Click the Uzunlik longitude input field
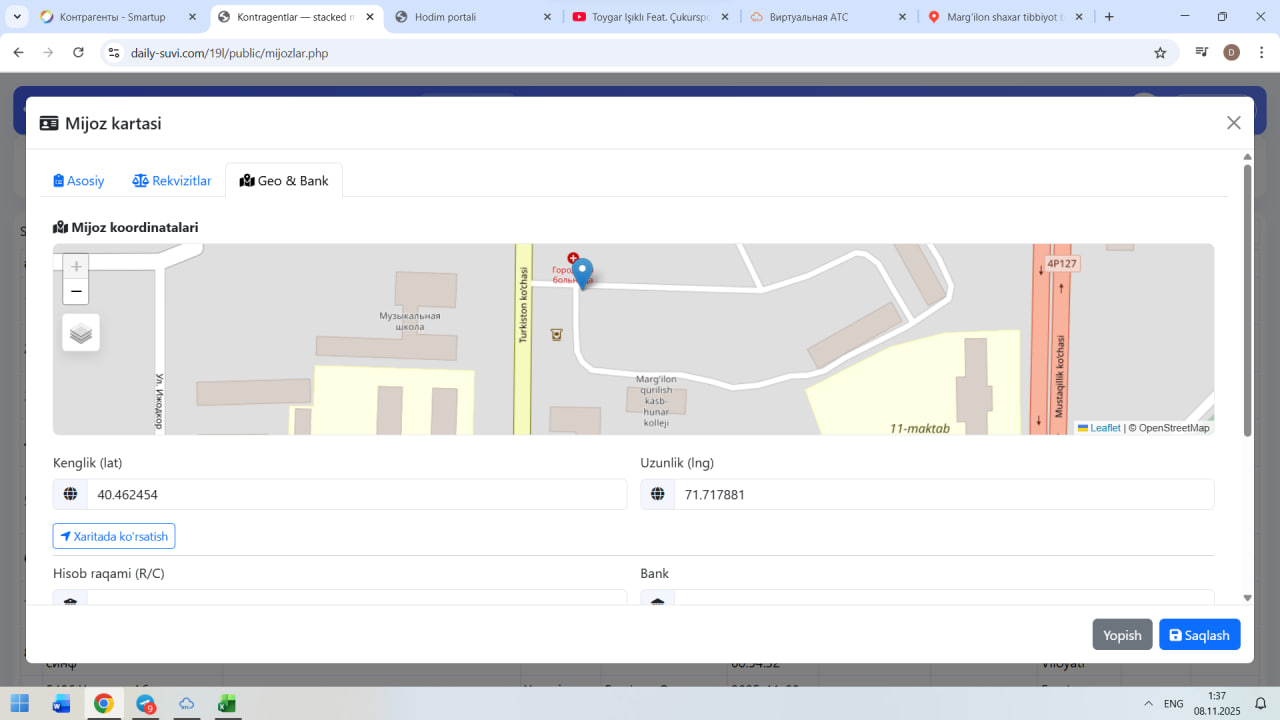The height and width of the screenshot is (720, 1280). tap(943, 494)
